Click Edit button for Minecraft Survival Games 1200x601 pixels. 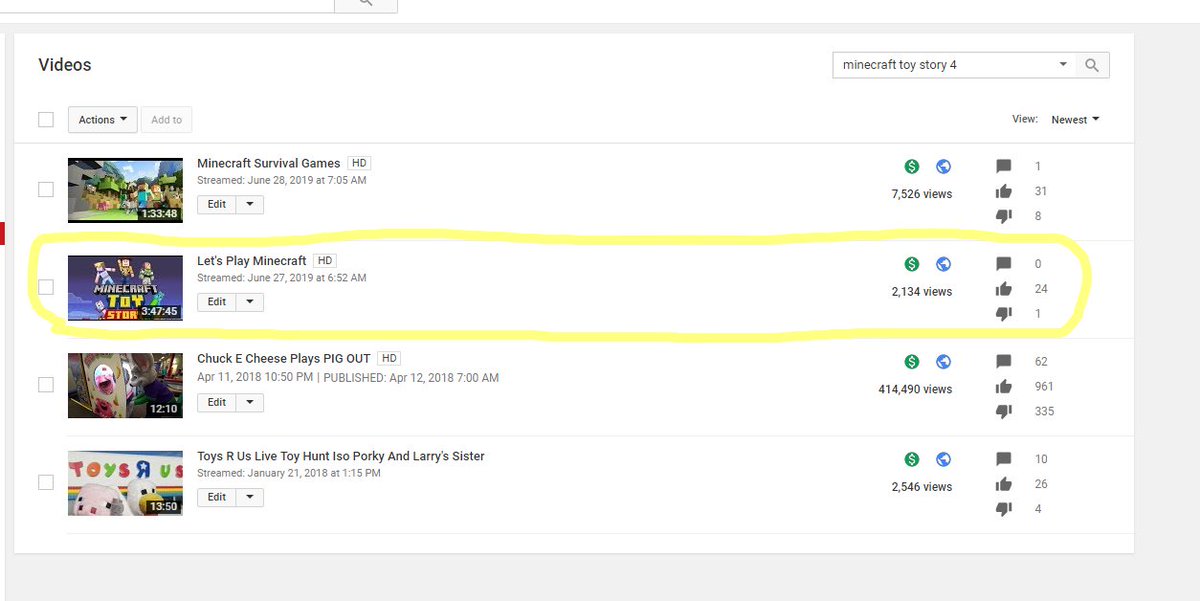coord(217,204)
